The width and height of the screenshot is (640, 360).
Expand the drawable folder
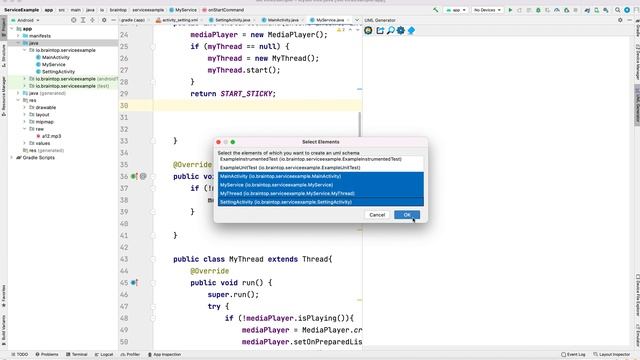click(x=25, y=107)
